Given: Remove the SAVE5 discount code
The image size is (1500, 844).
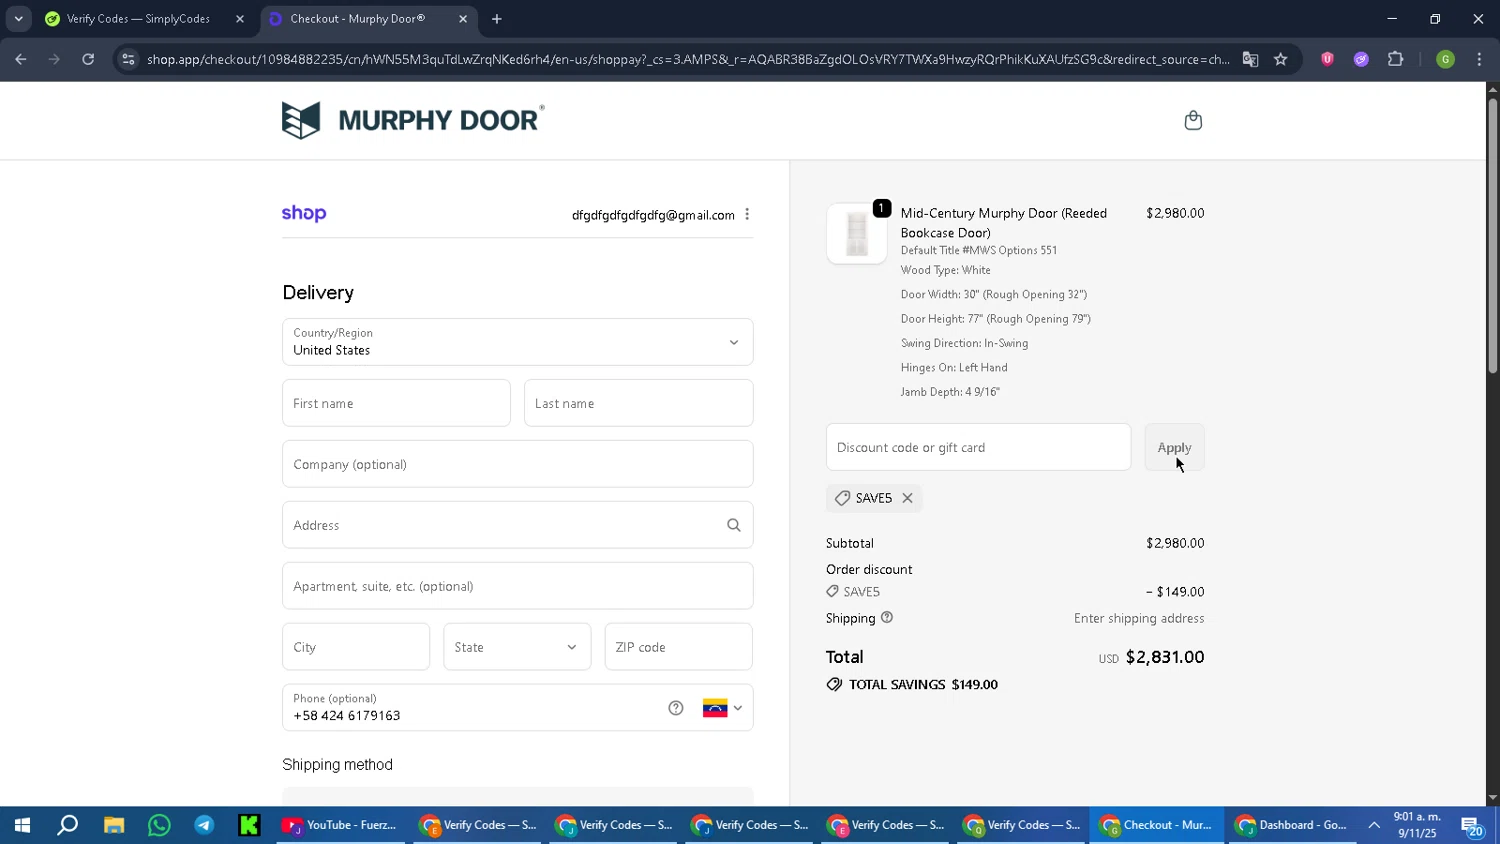Looking at the screenshot, I should [907, 498].
